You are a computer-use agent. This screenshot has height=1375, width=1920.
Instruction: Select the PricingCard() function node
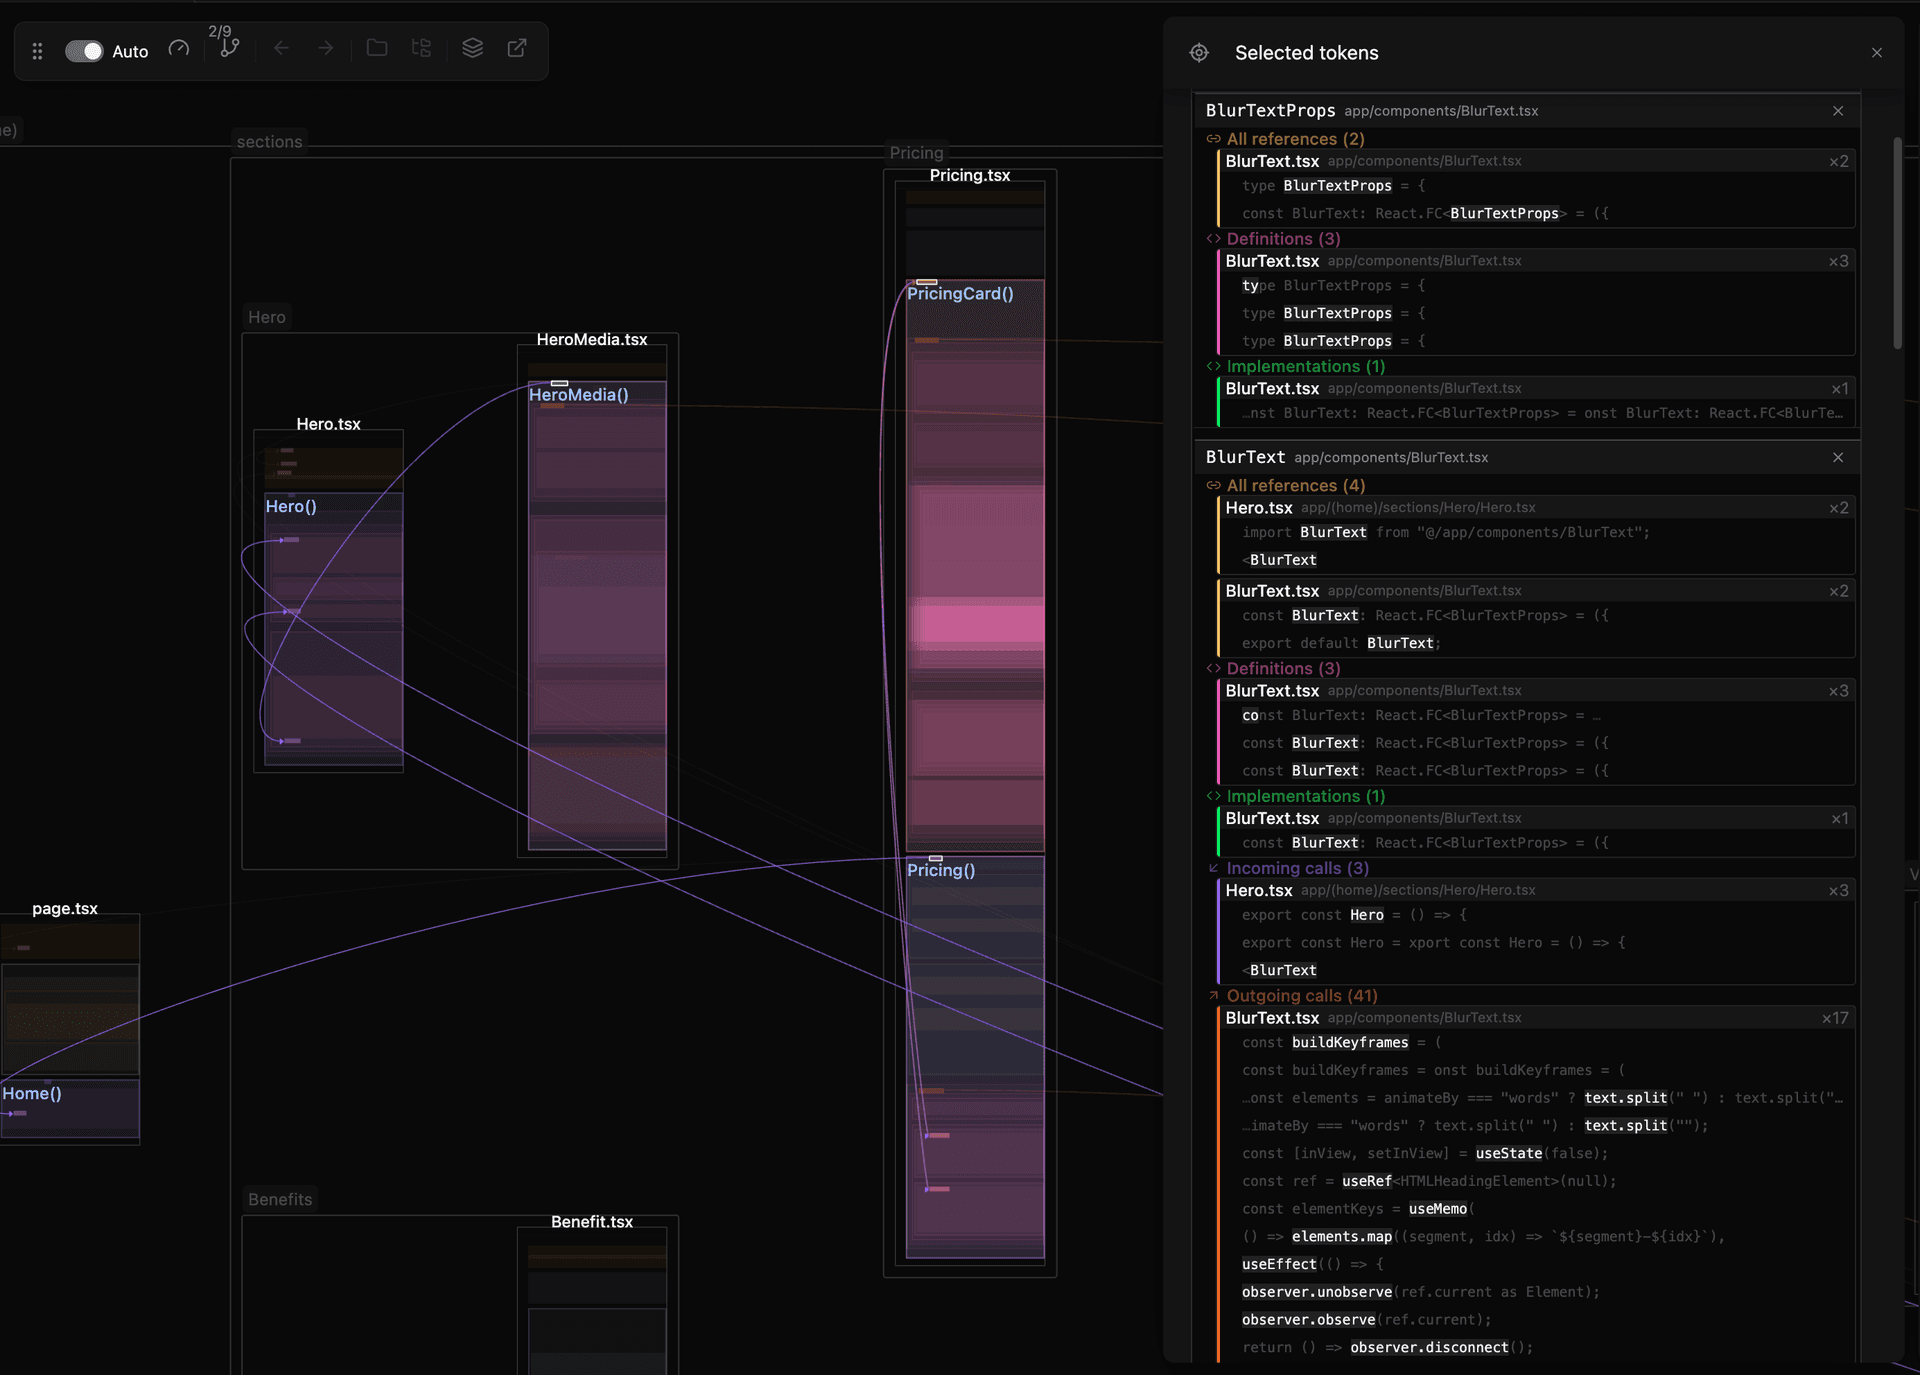(960, 293)
